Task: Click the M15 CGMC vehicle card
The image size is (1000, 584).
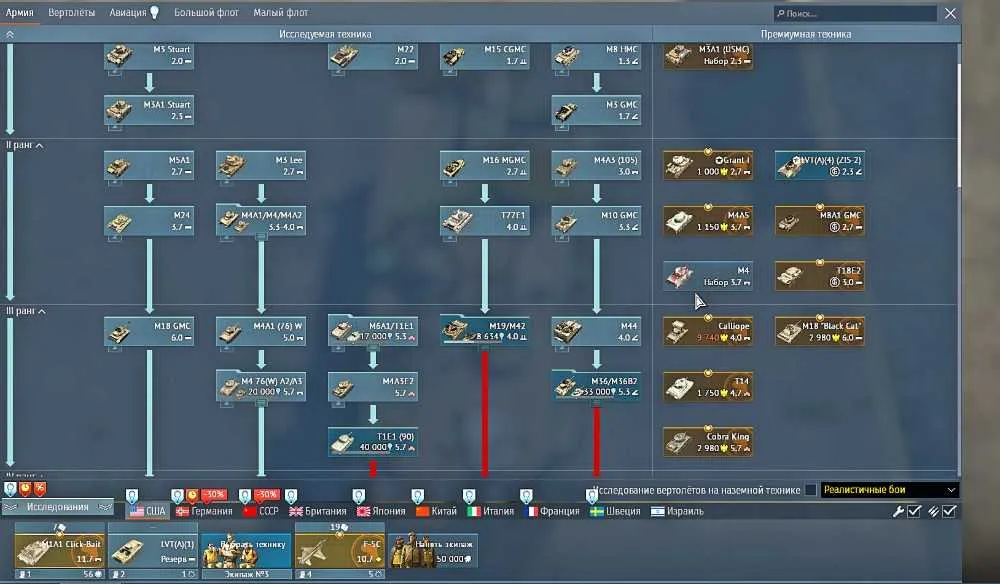Action: pos(485,56)
